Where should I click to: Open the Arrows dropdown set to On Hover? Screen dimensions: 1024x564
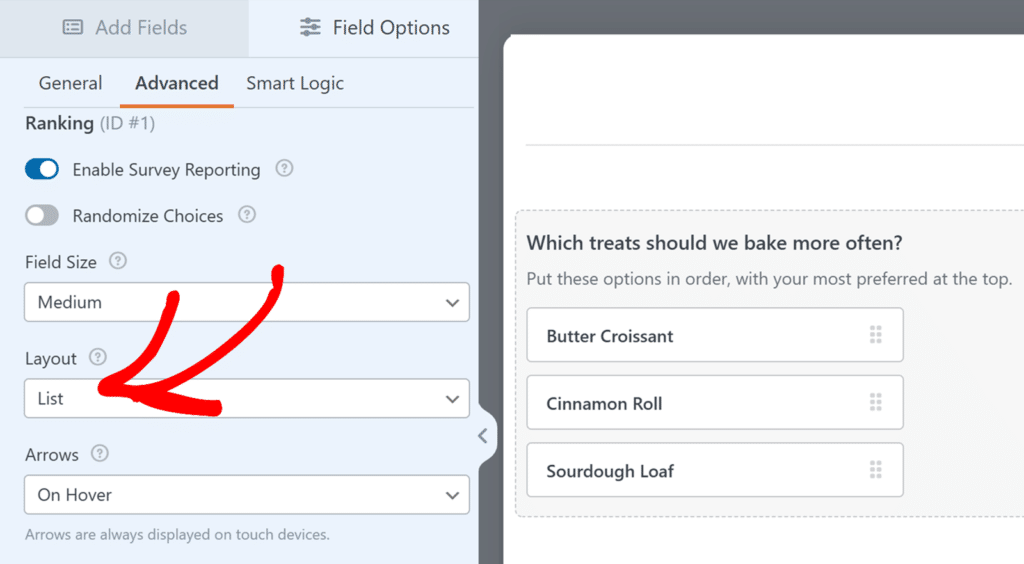(x=247, y=495)
